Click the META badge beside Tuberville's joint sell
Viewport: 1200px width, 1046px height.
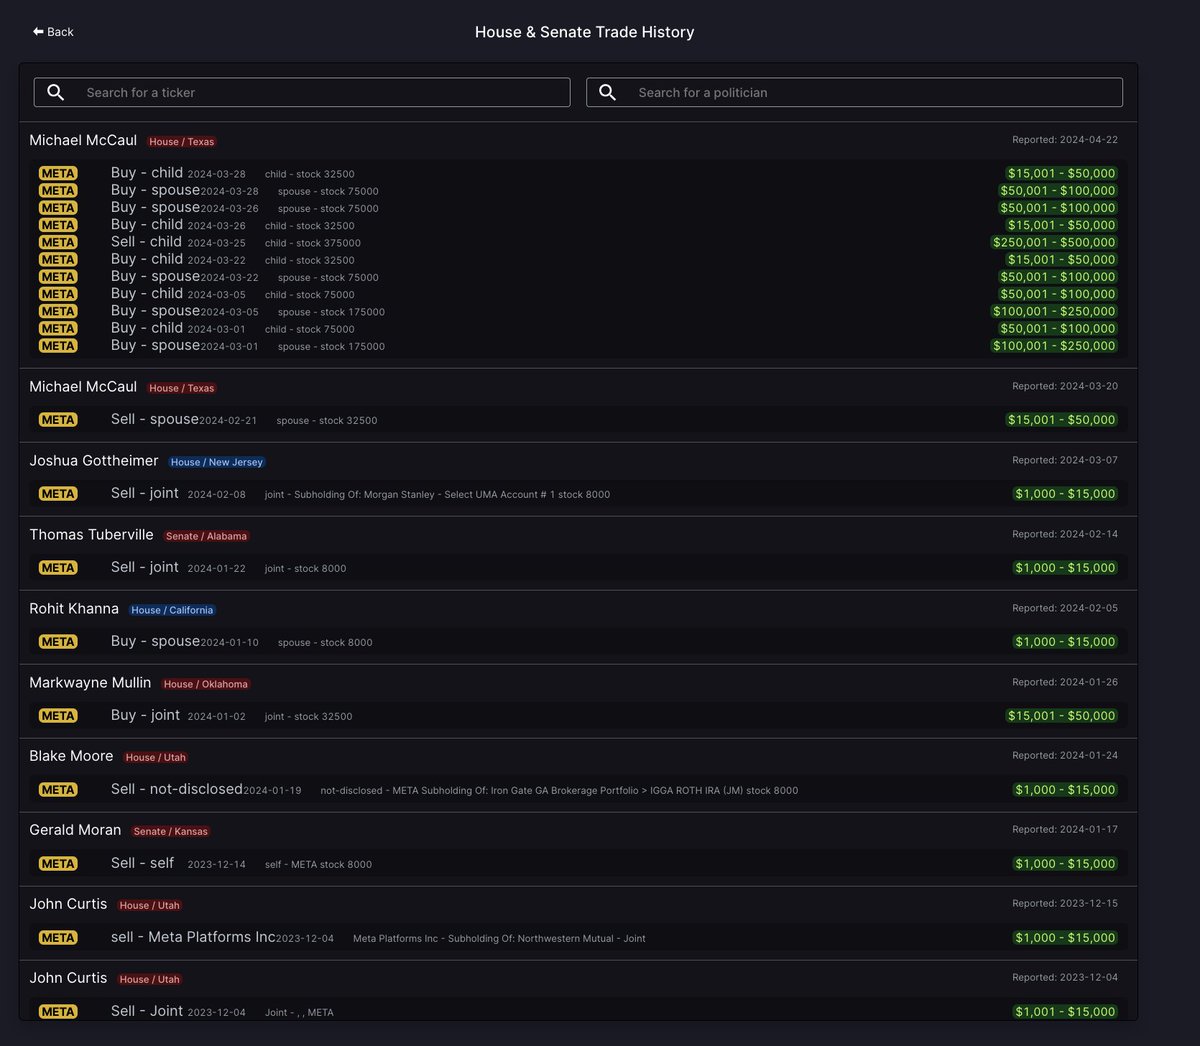[x=57, y=567]
